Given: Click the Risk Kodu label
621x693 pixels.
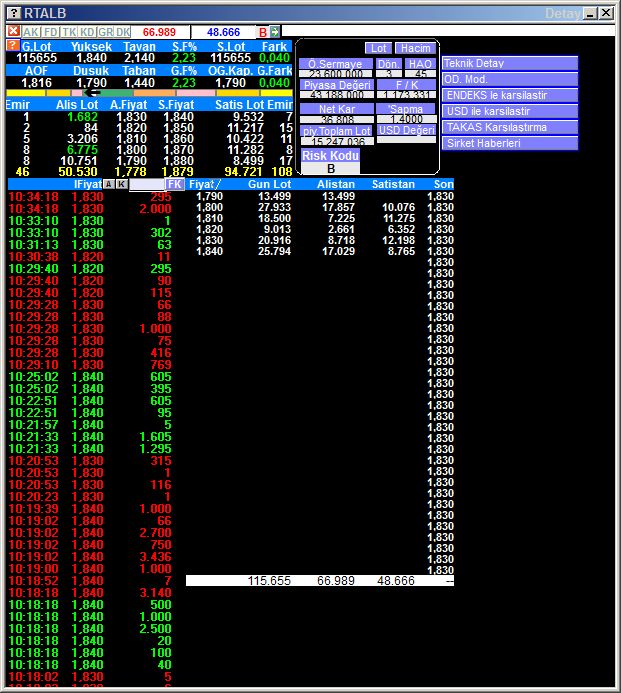Looking at the screenshot, I should coord(330,156).
